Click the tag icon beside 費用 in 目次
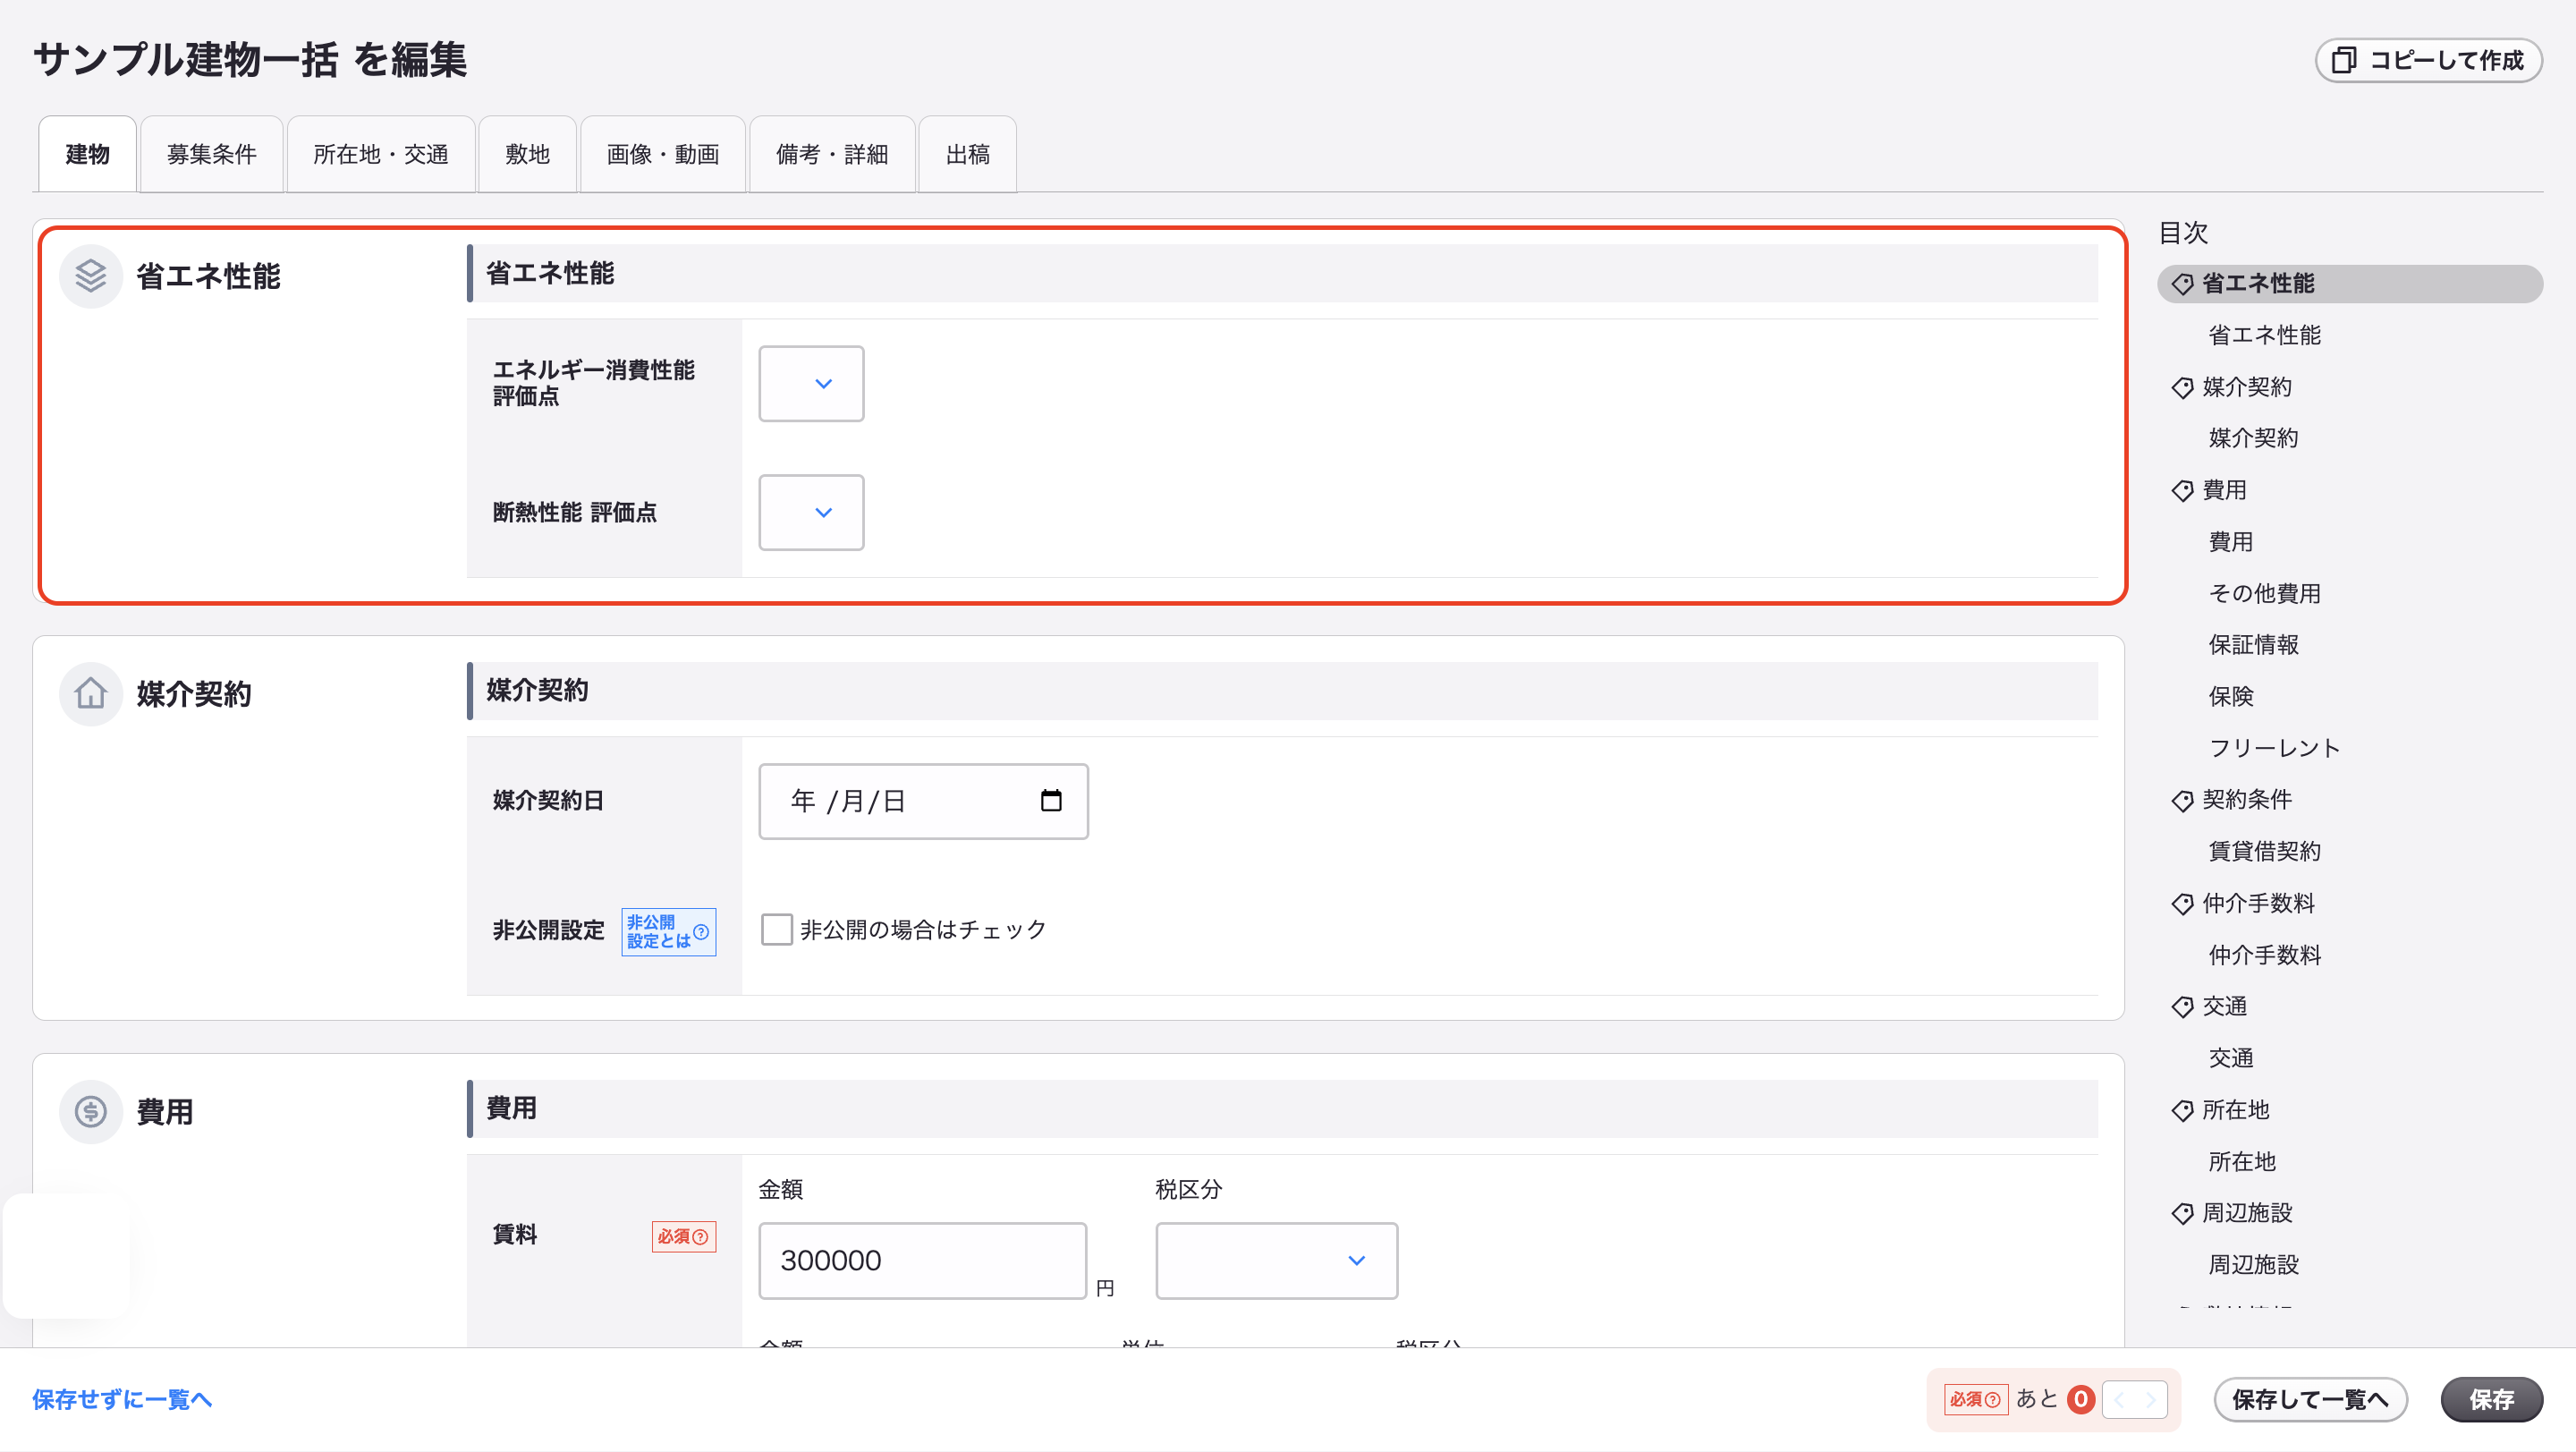 2182,490
